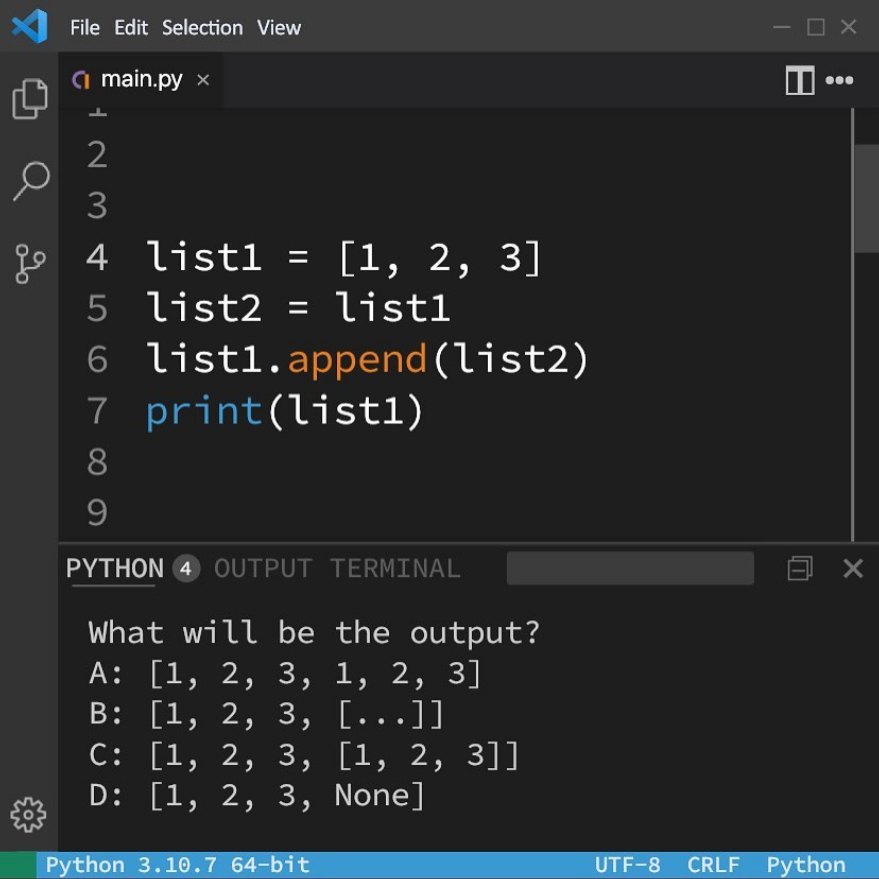This screenshot has width=879, height=879.
Task: Open the Explorer files icon in sidebar
Action: point(30,98)
